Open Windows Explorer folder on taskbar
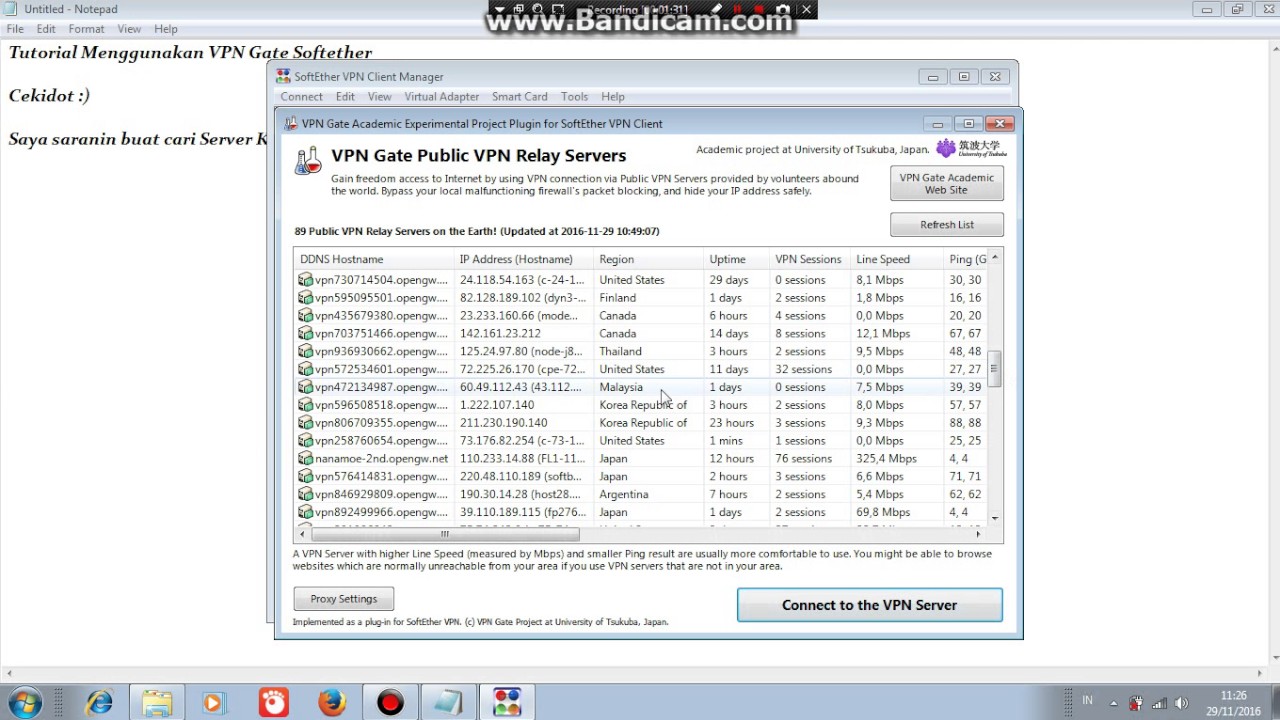The width and height of the screenshot is (1280, 720). (156, 702)
